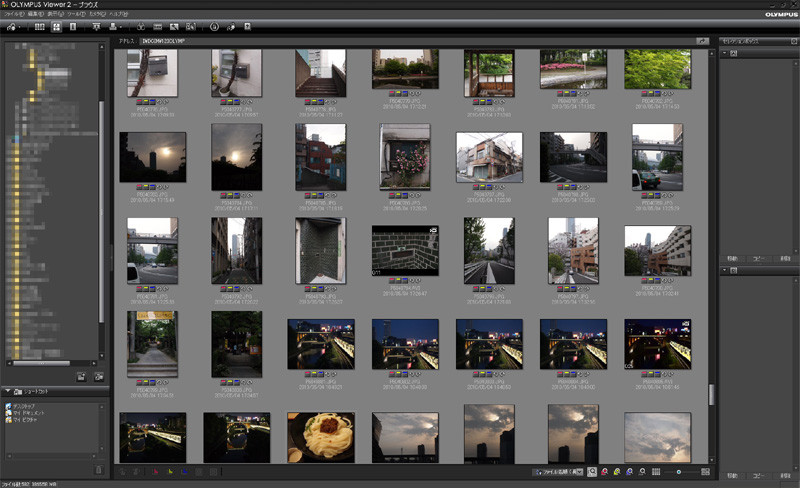Apply red tag from bottom toolbar
Image resolution: width=800 pixels, height=488 pixels.
(x=155, y=472)
